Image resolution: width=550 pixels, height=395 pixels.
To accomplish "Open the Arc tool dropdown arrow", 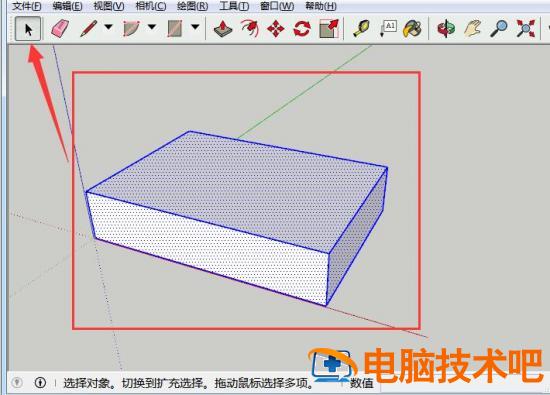I will (152, 27).
